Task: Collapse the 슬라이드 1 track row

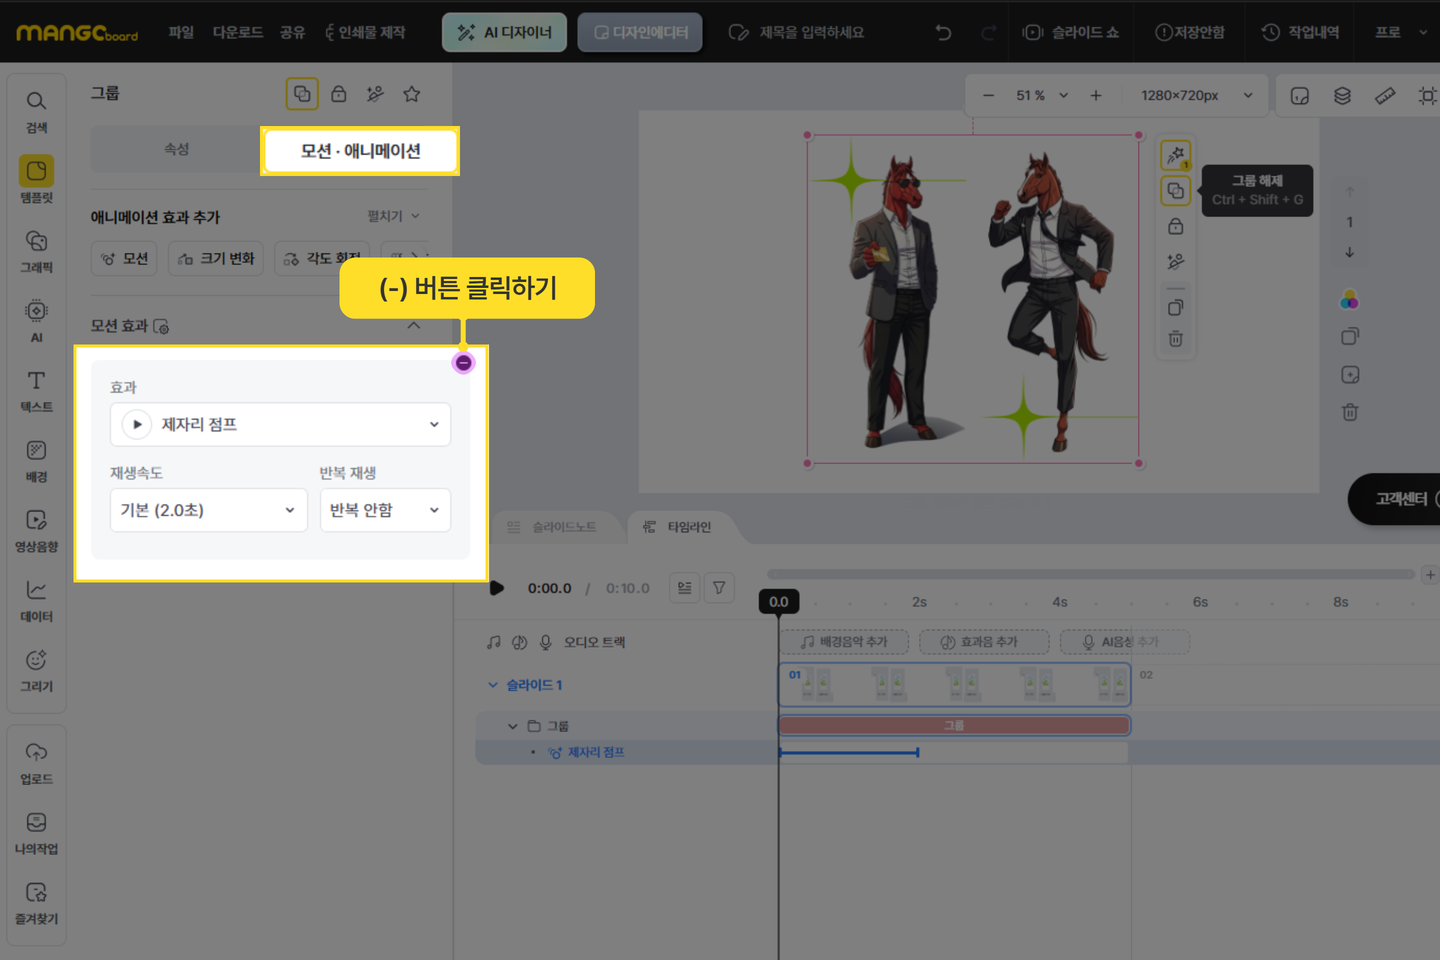Action: [492, 685]
